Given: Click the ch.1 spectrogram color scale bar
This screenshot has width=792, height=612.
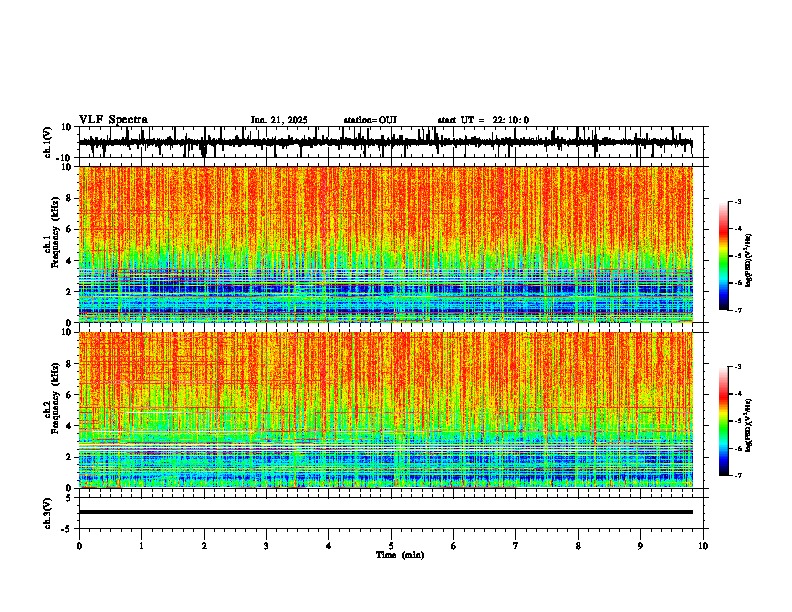Looking at the screenshot, I should coord(723,256).
